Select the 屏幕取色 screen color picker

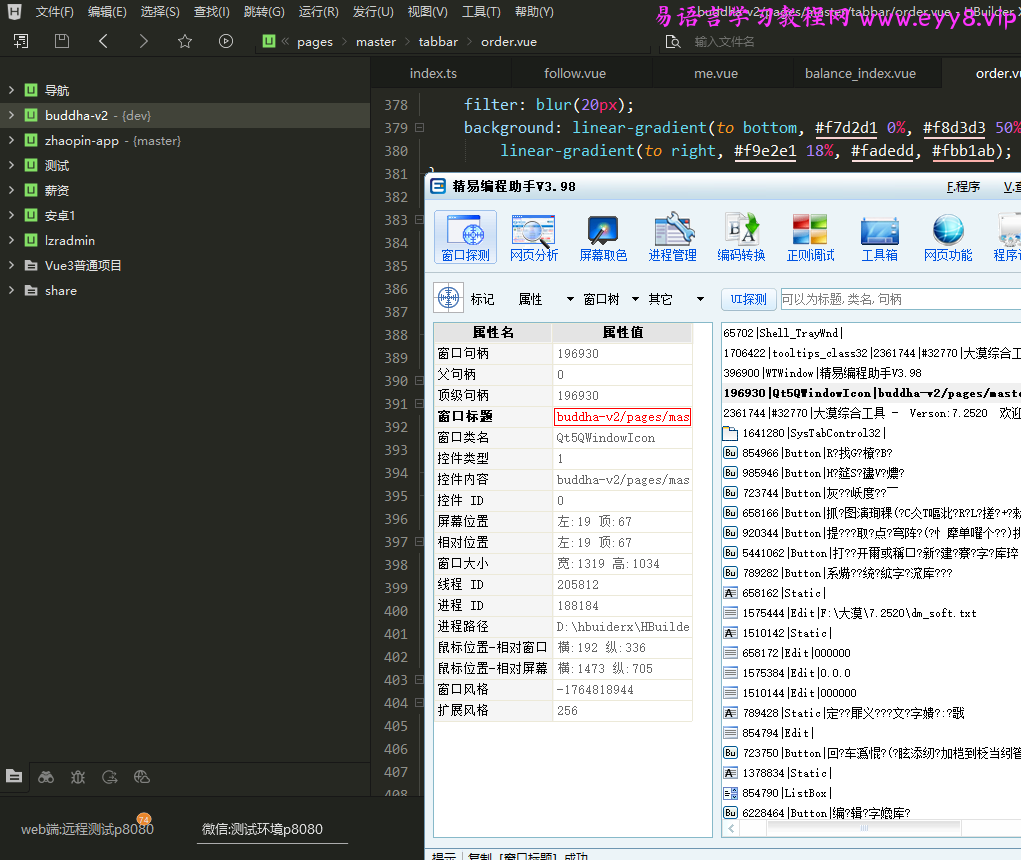coord(603,238)
